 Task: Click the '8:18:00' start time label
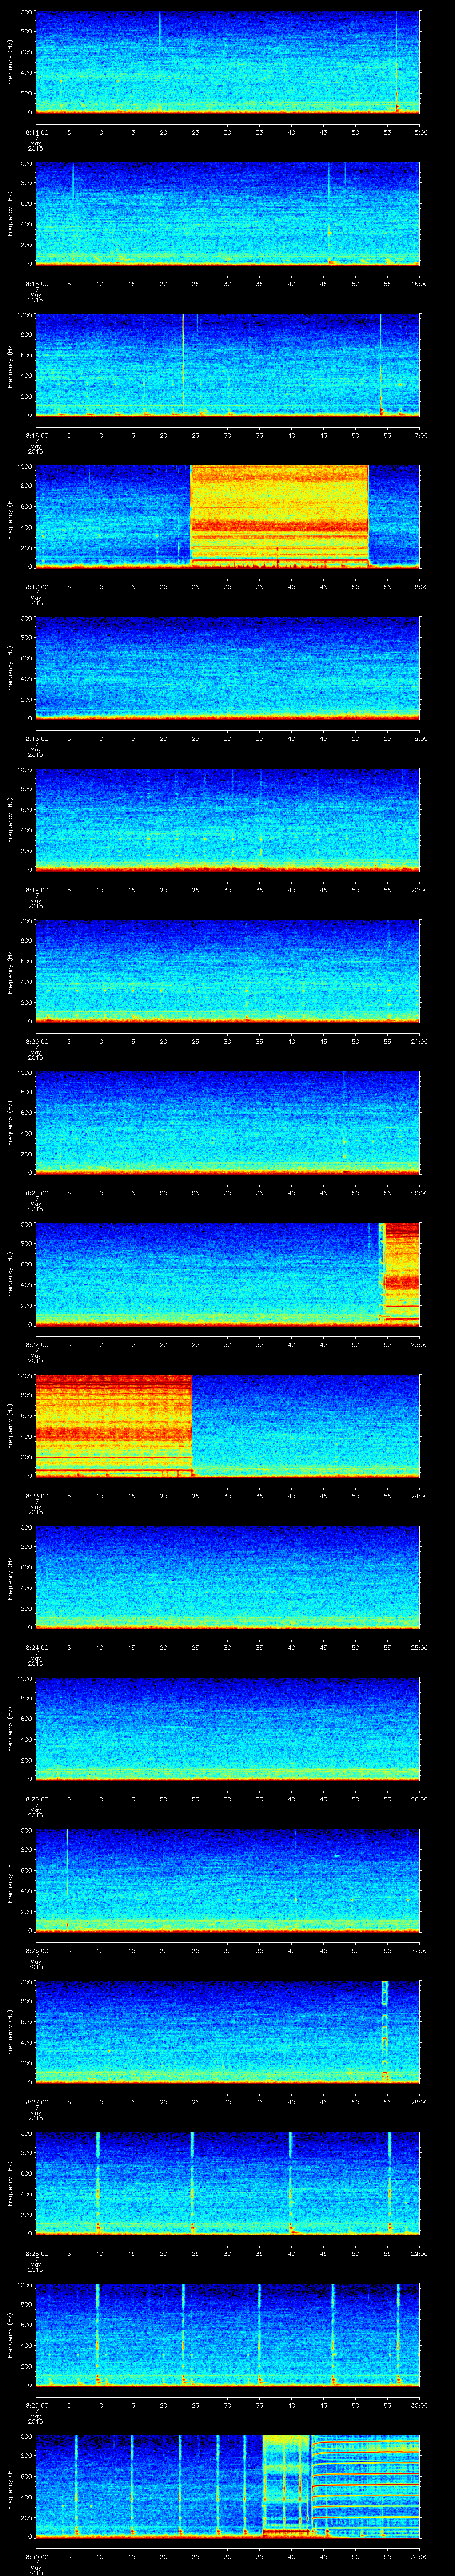pos(36,737)
